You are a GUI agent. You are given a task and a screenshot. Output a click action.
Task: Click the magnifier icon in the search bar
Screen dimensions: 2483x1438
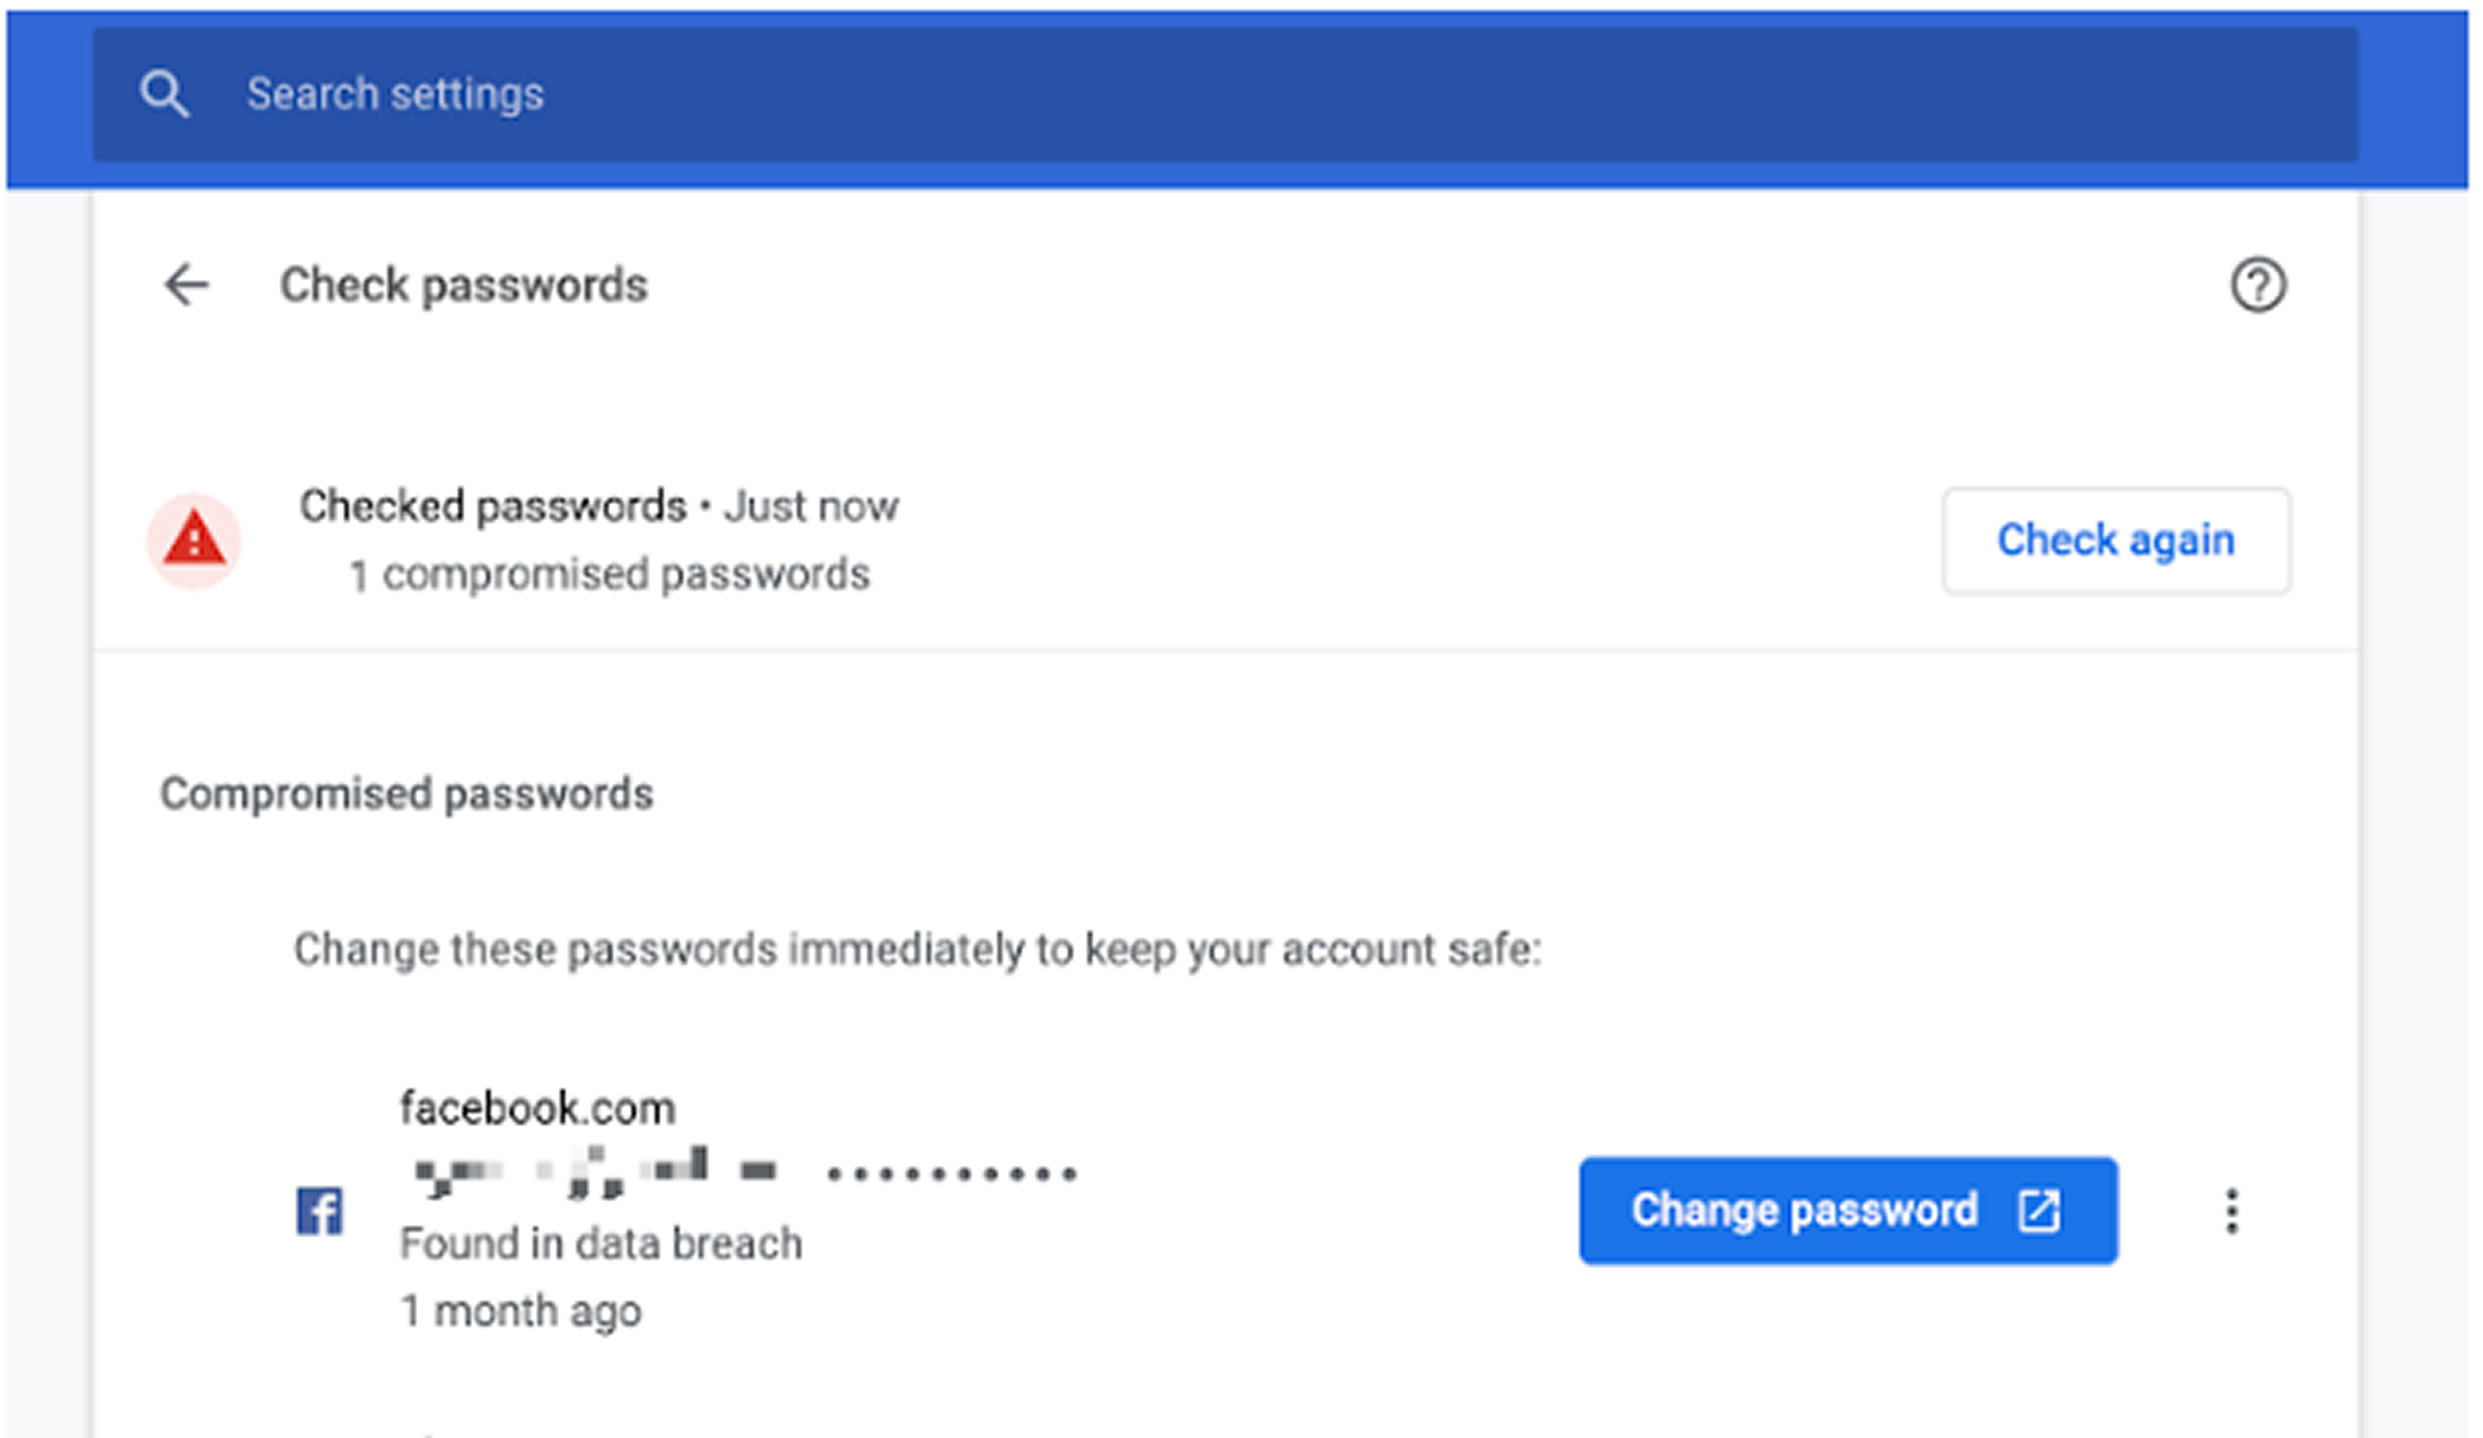click(165, 95)
